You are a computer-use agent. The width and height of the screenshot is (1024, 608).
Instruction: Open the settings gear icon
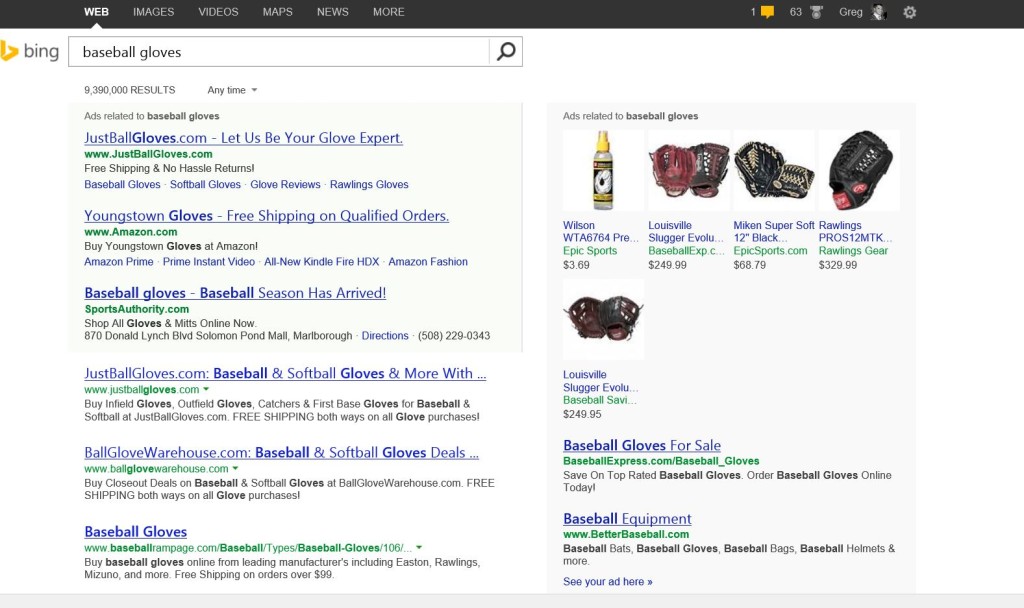click(910, 12)
